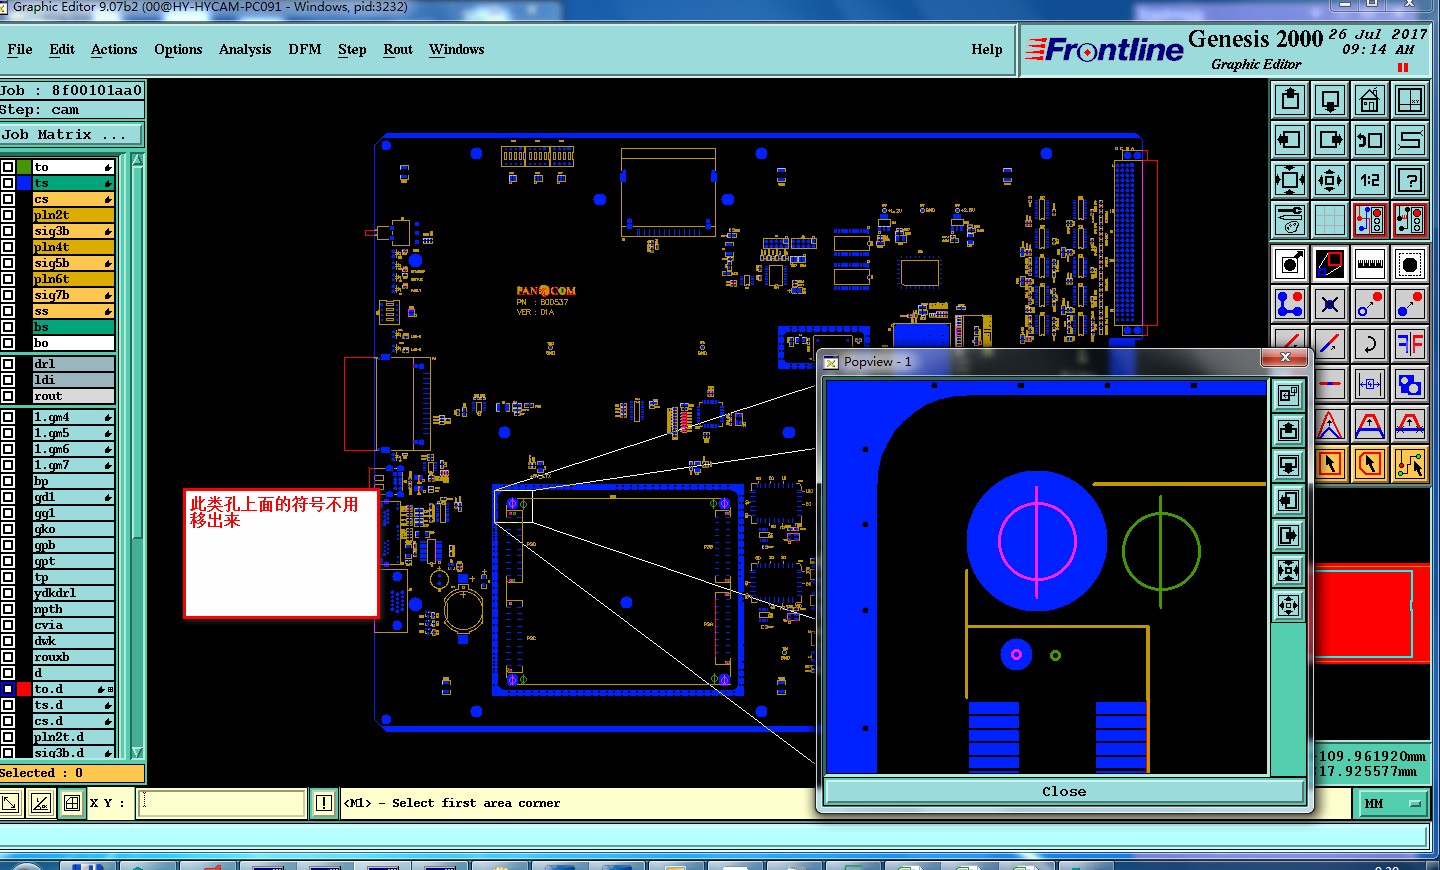Click the layer list scroll up arrow
Image resolution: width=1440 pixels, height=870 pixels.
point(137,160)
